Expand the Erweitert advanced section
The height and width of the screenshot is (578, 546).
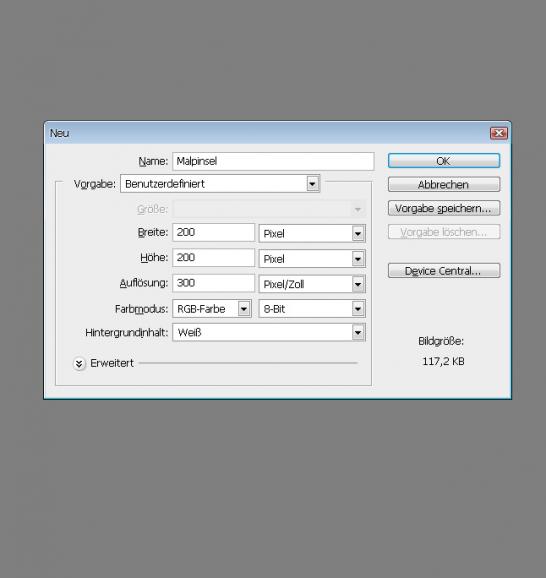click(79, 364)
